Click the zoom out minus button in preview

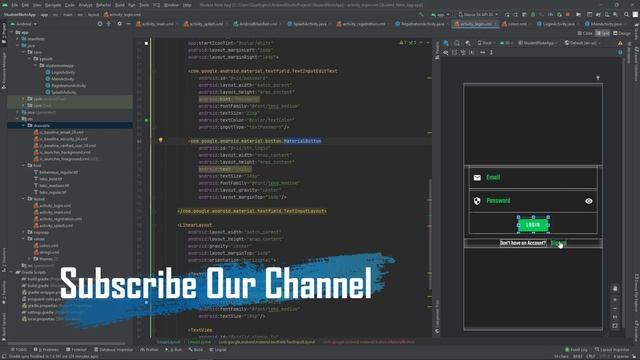pyautogui.click(x=615, y=308)
